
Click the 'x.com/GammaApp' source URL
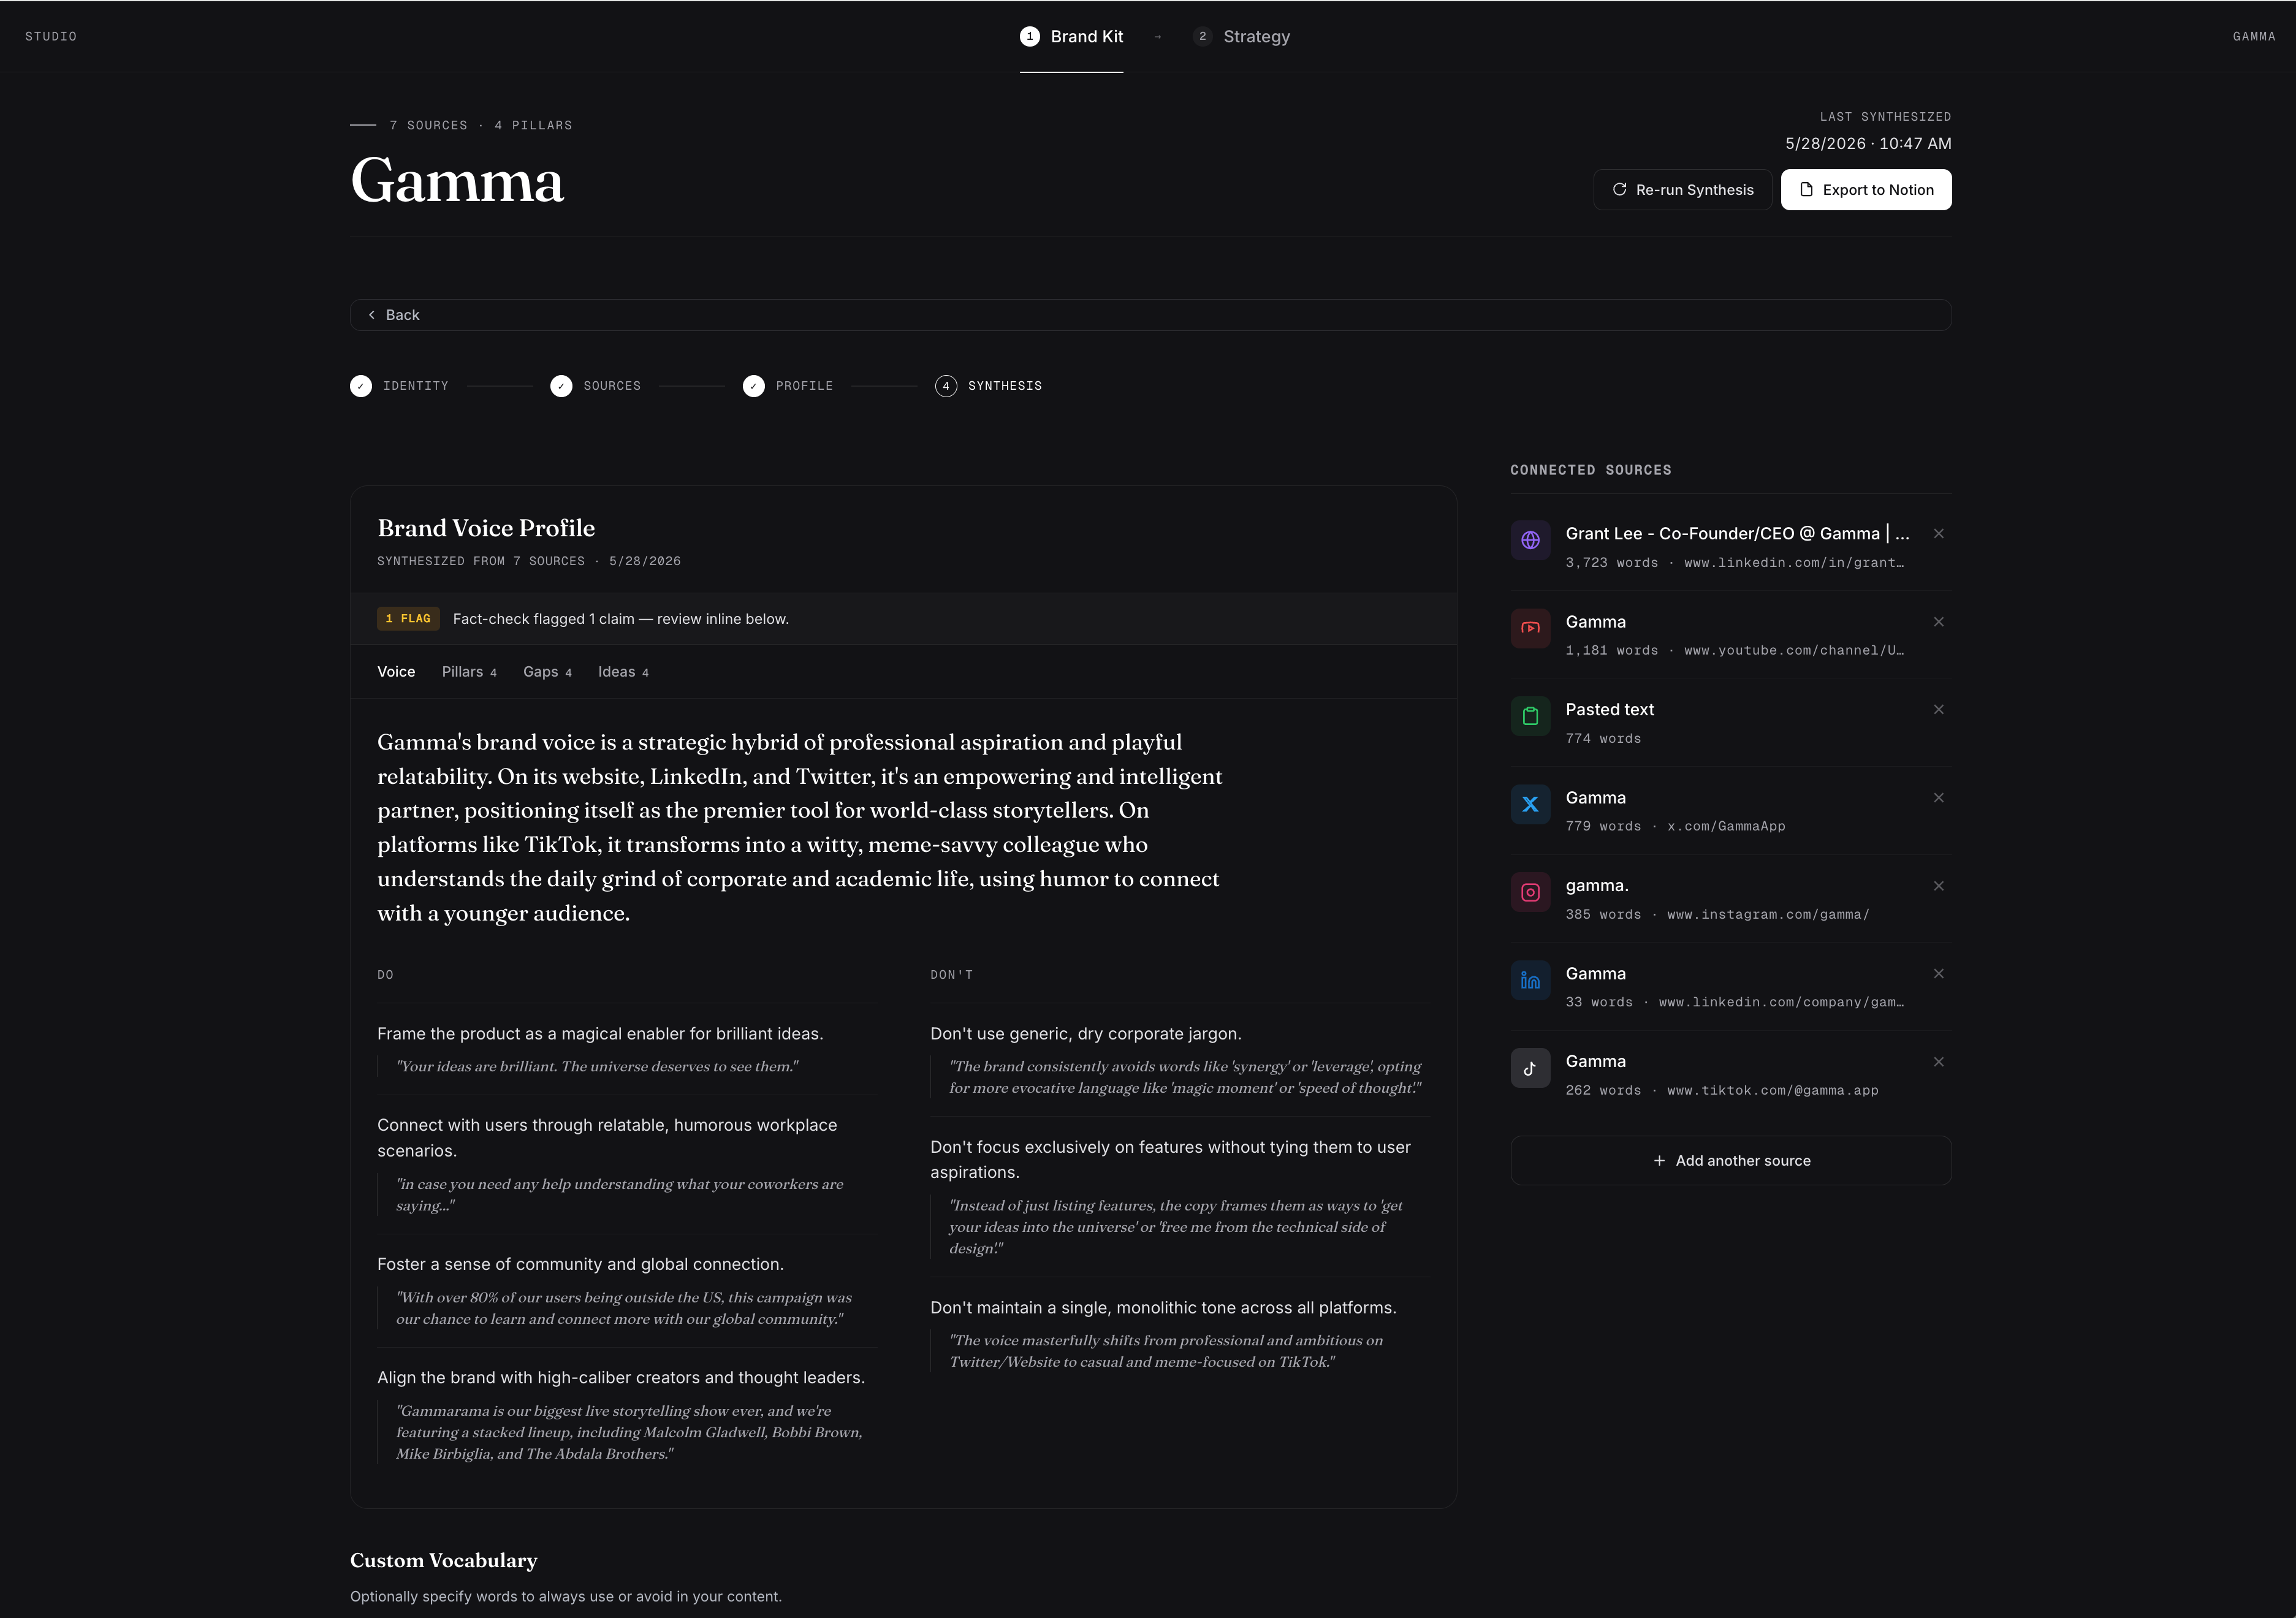[1726, 827]
